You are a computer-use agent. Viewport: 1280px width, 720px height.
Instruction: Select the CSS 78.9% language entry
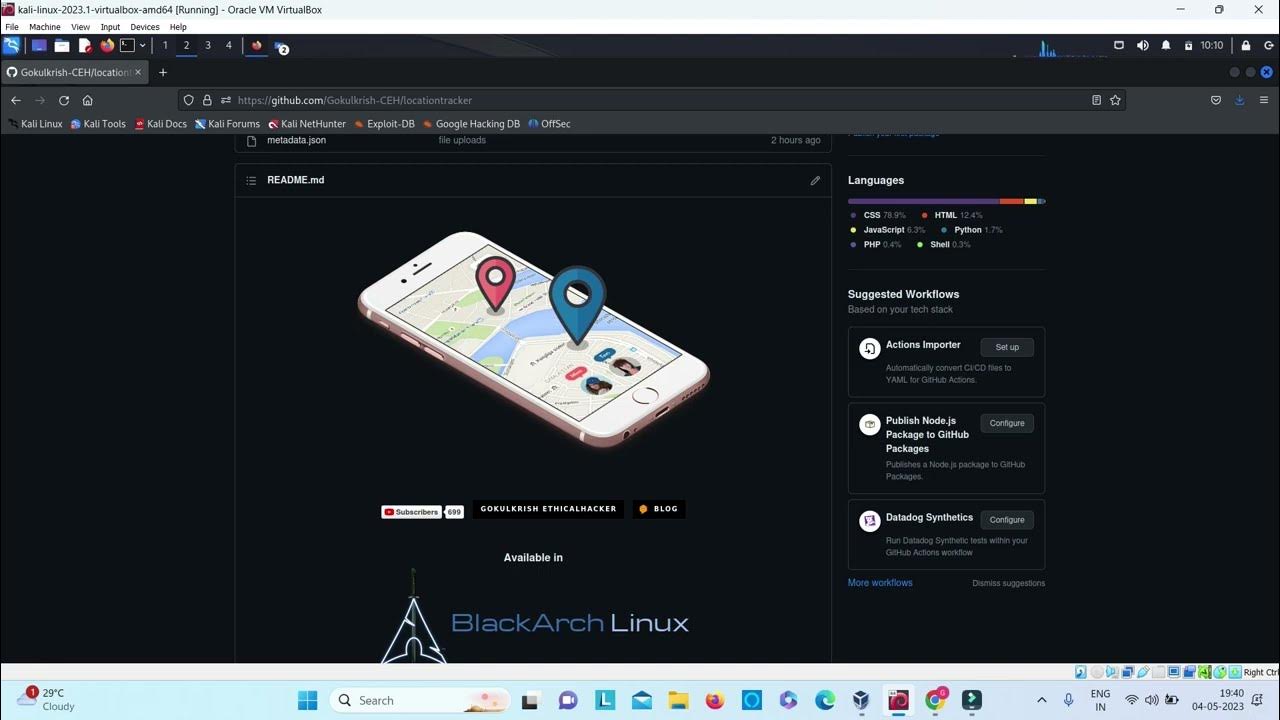click(878, 215)
